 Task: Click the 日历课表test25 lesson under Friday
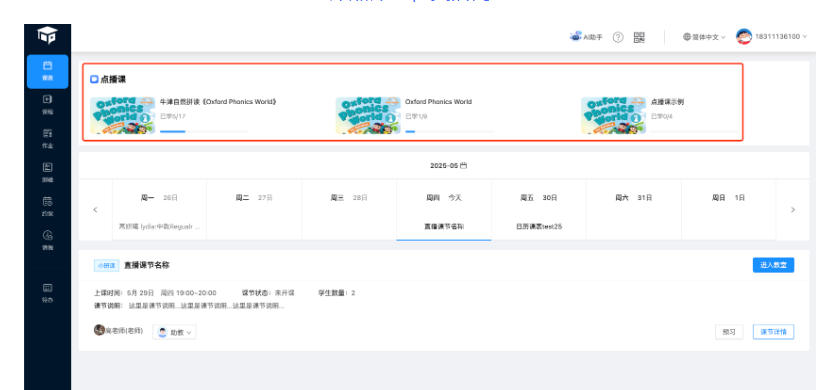539,227
